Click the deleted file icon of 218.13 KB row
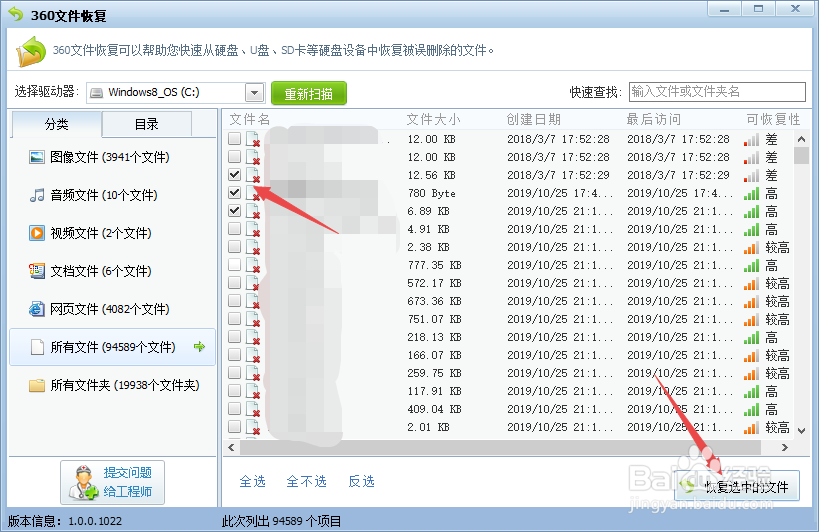Viewport: 819px width, 532px height. click(x=253, y=337)
